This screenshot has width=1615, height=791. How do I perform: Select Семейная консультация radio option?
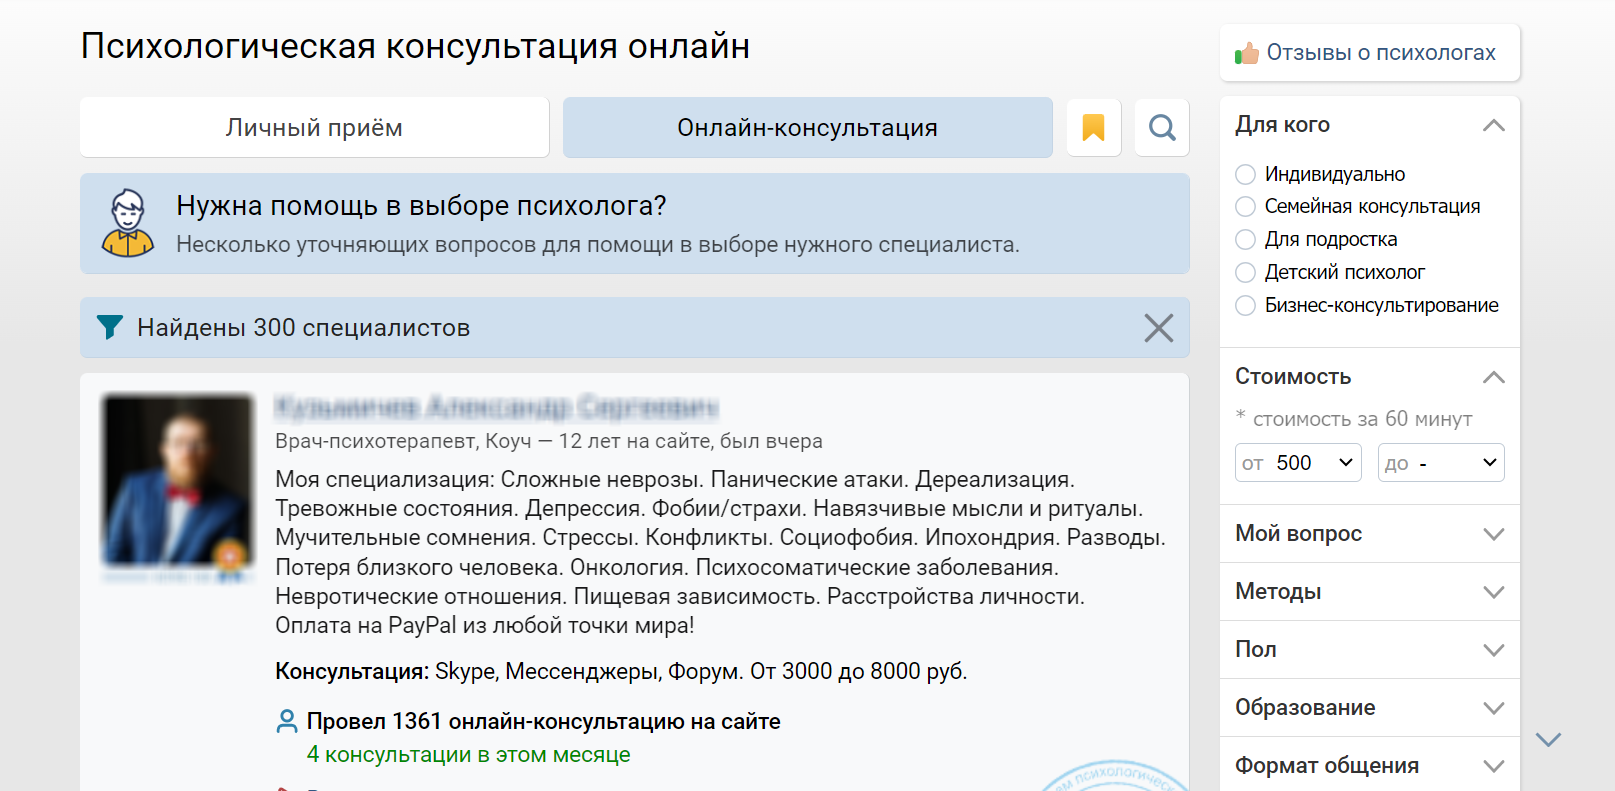(x=1245, y=207)
